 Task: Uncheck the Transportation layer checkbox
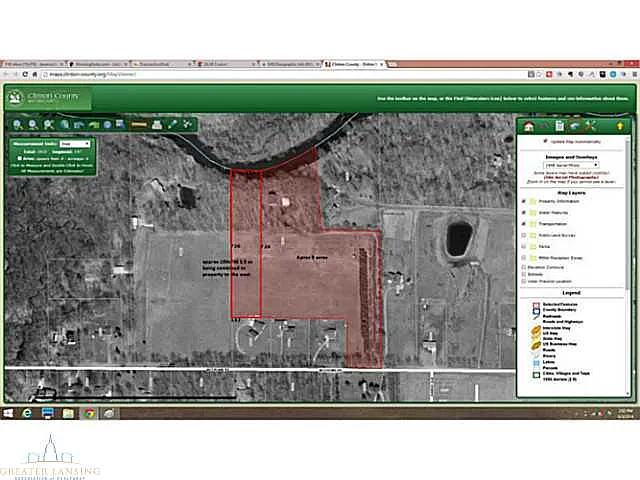(524, 224)
